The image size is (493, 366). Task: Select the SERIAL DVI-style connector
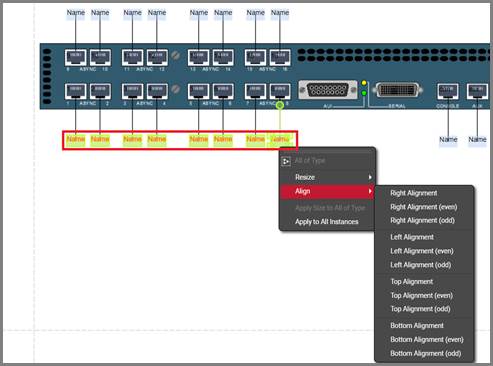pyautogui.click(x=397, y=90)
